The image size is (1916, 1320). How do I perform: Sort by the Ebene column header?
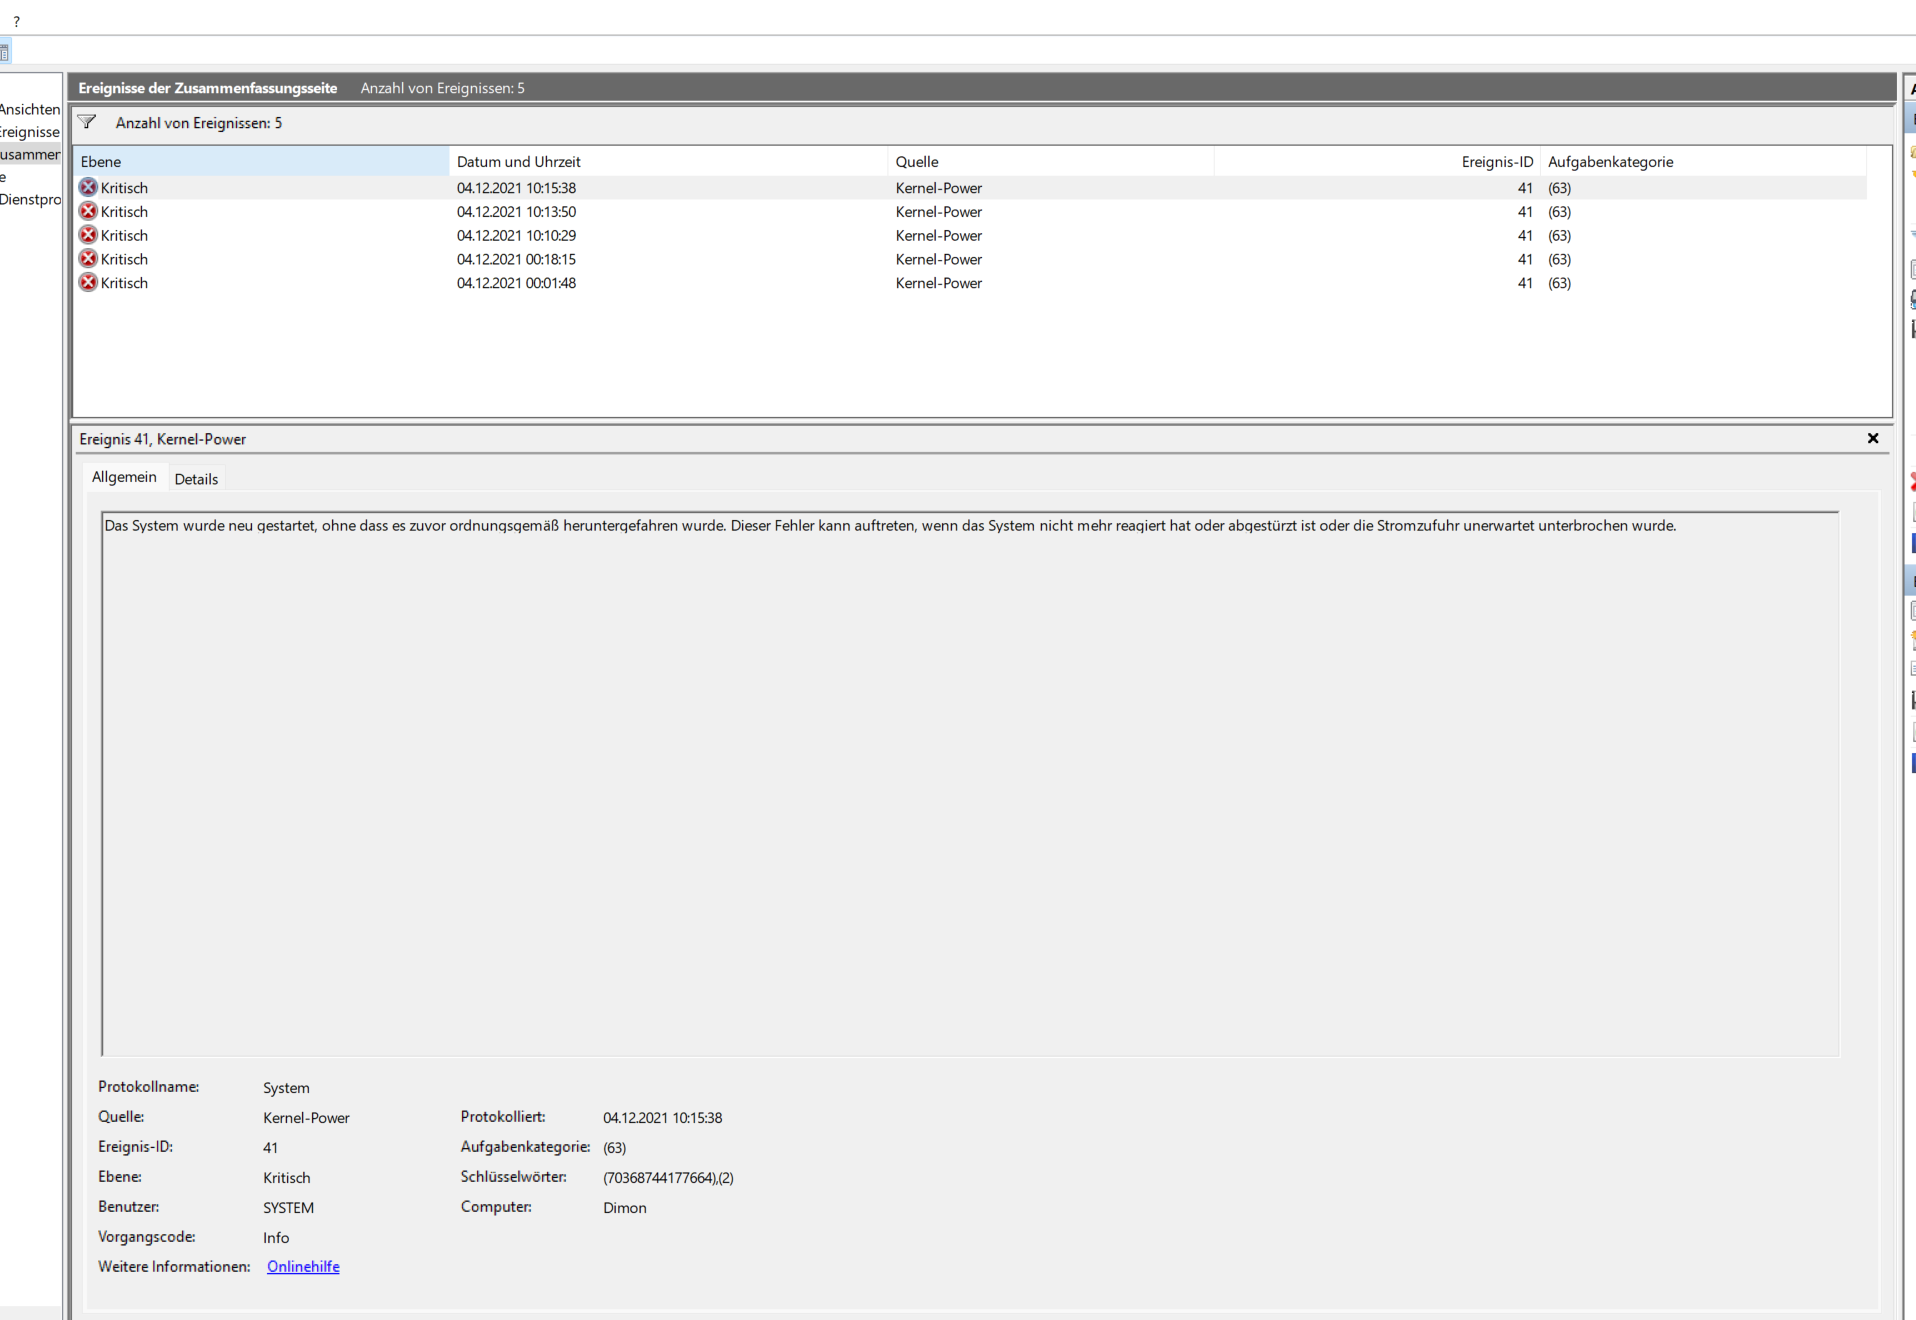tap(261, 161)
